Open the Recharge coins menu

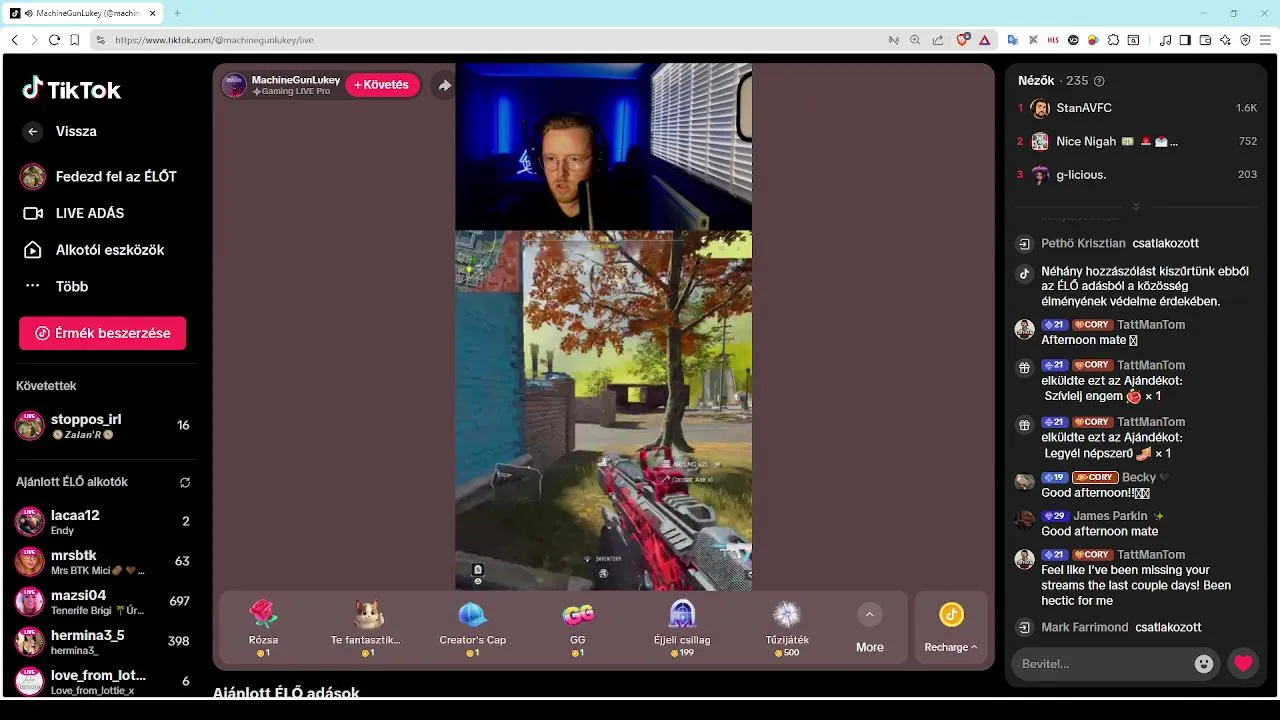point(951,628)
